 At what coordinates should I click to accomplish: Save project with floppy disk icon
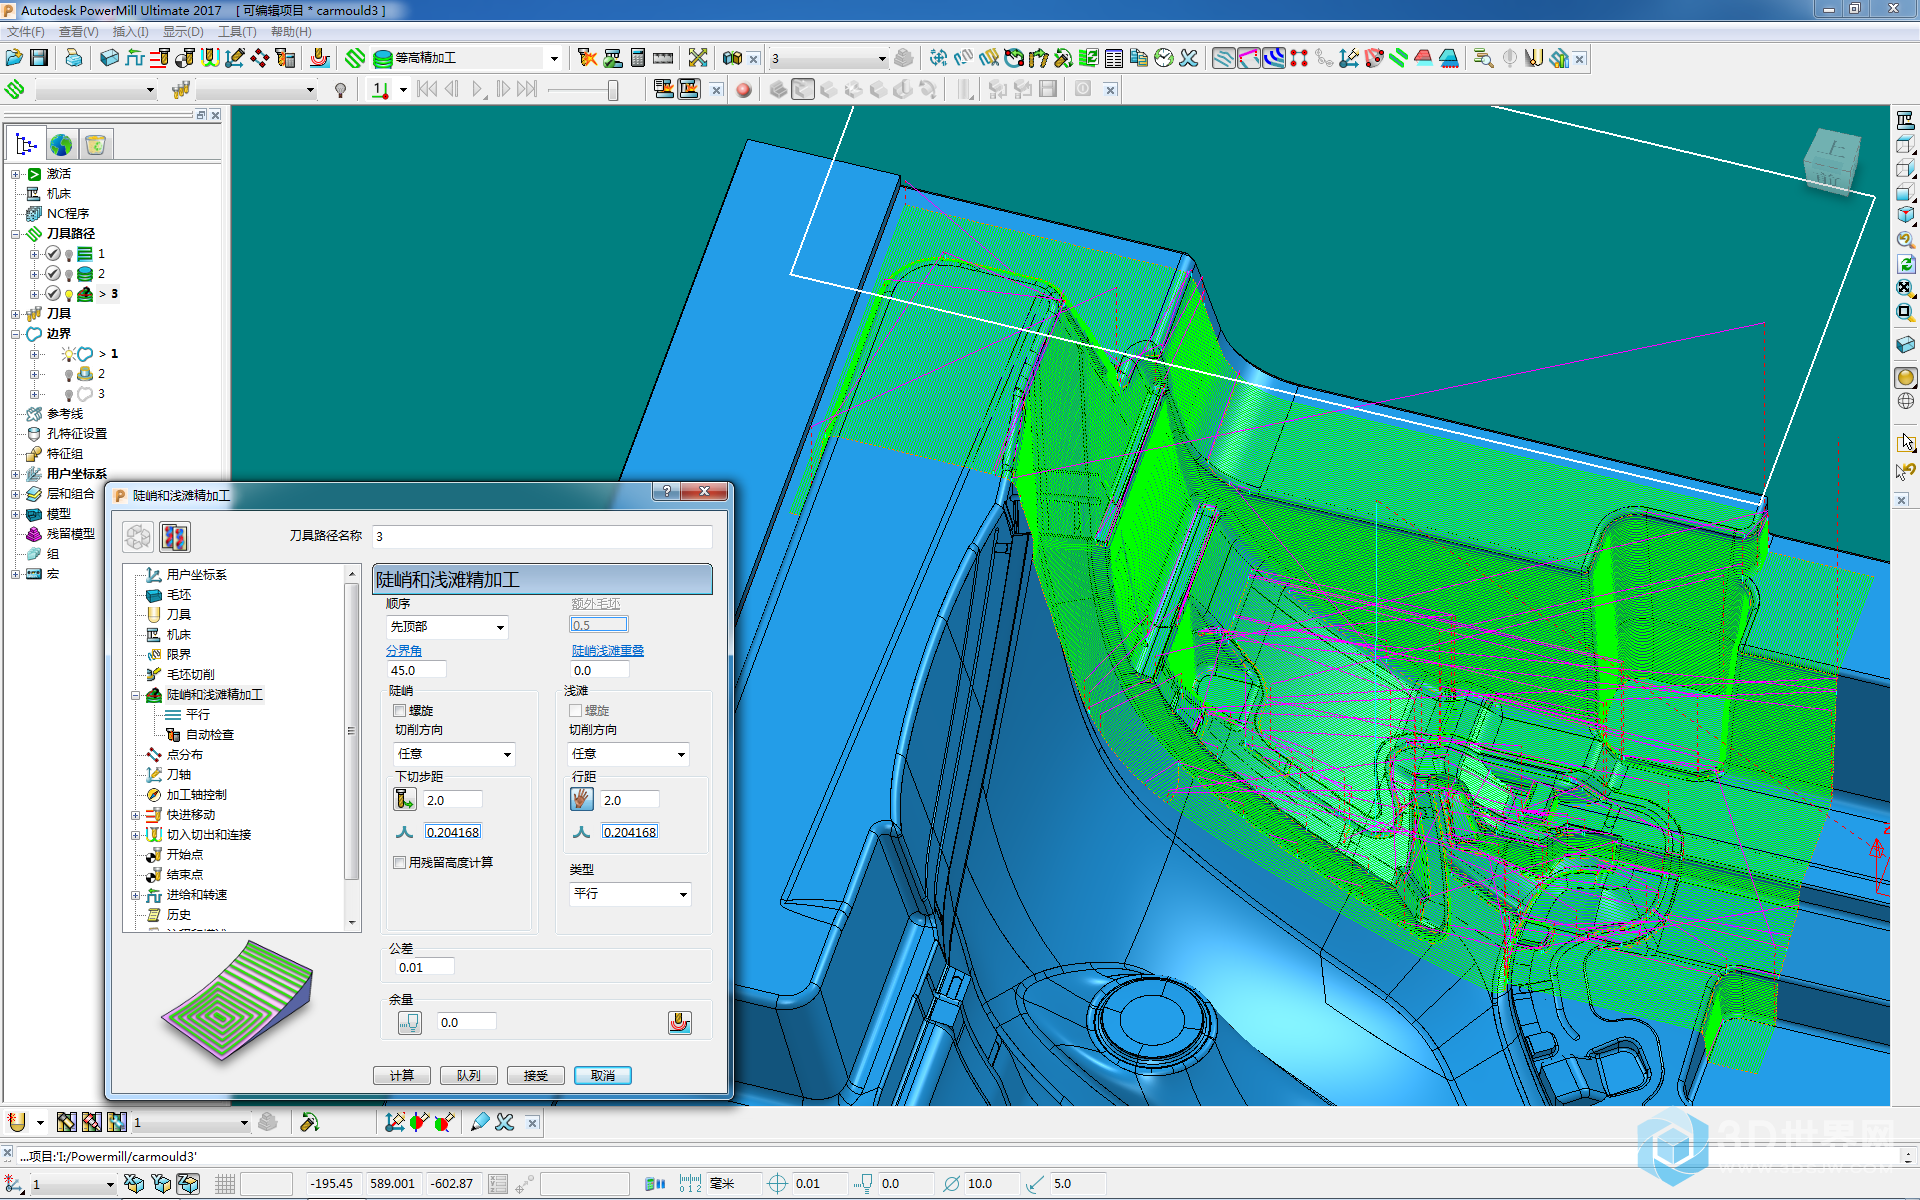click(x=39, y=58)
